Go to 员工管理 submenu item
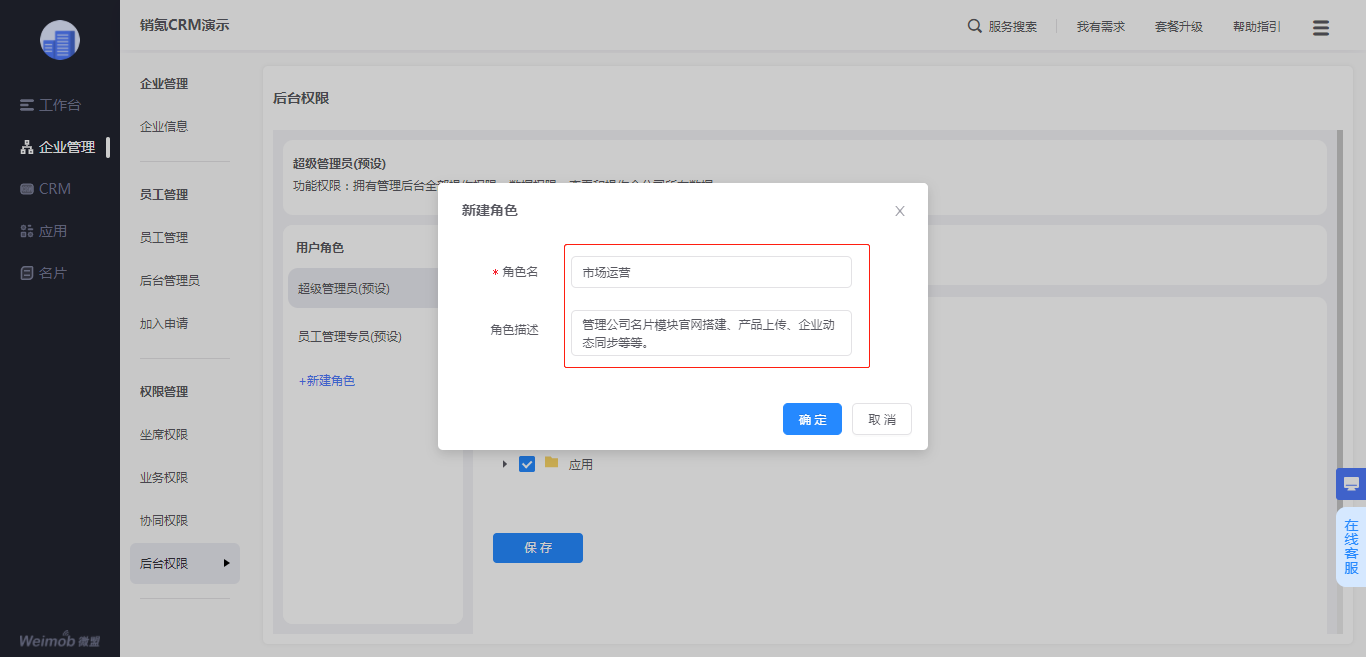1366x657 pixels. [164, 238]
